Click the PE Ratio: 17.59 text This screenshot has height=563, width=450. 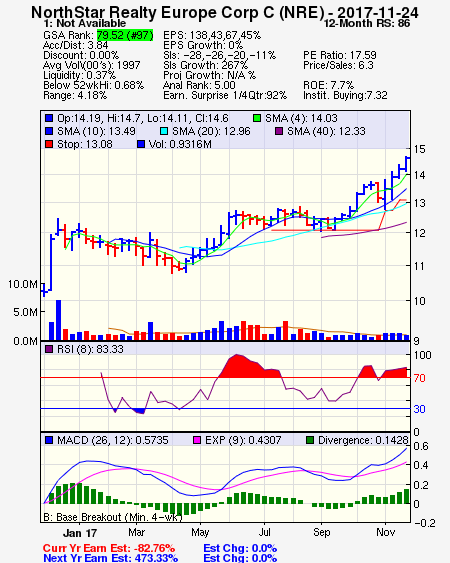coord(340,55)
